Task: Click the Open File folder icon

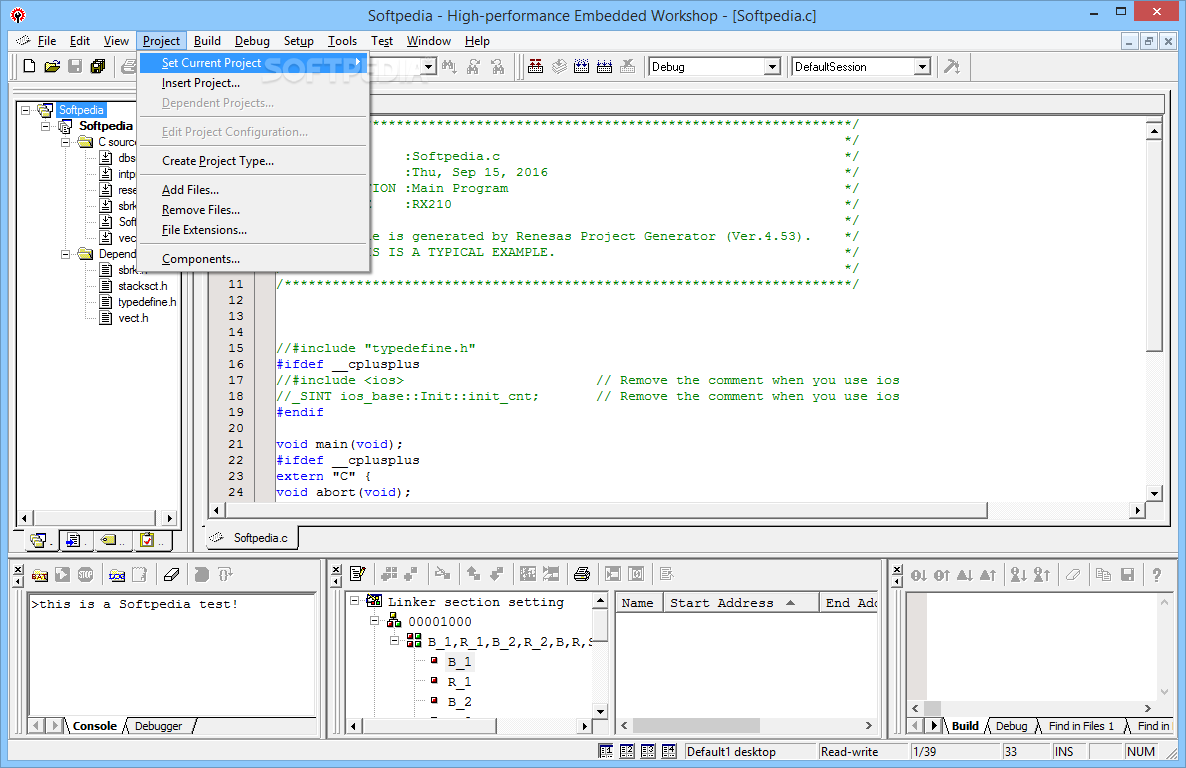Action: tap(52, 67)
